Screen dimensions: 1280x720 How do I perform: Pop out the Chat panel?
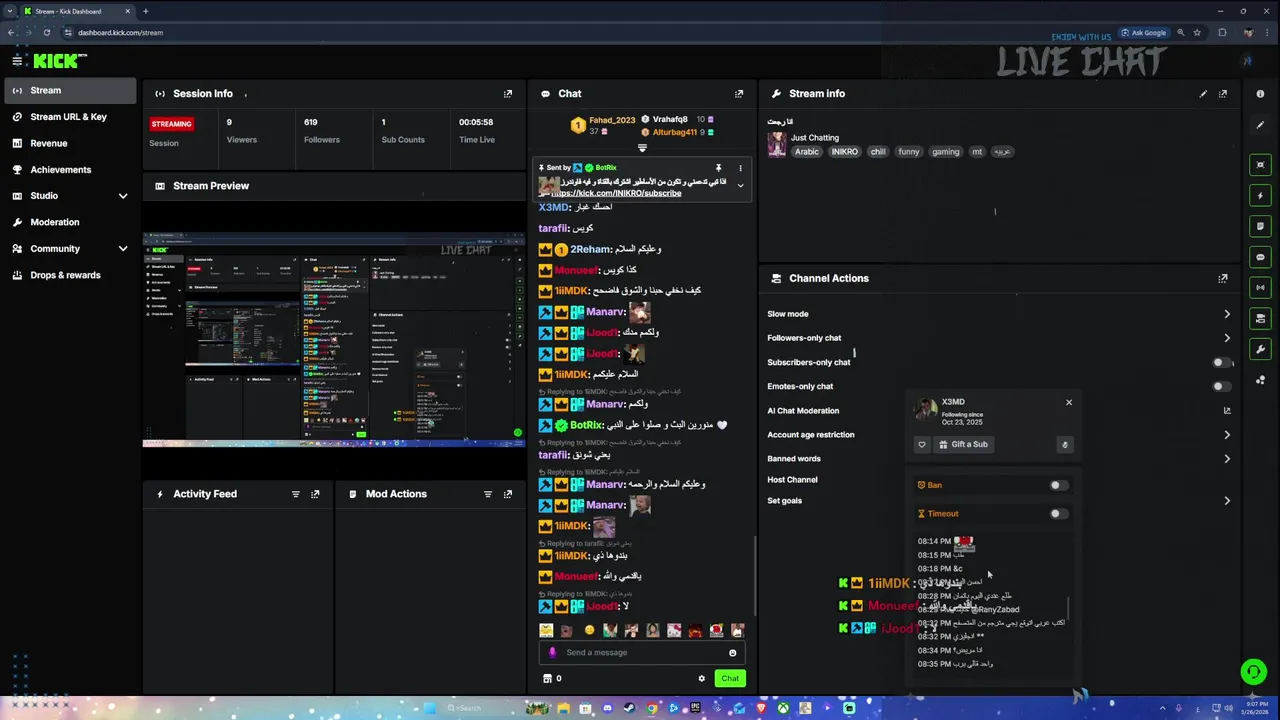pyautogui.click(x=739, y=94)
